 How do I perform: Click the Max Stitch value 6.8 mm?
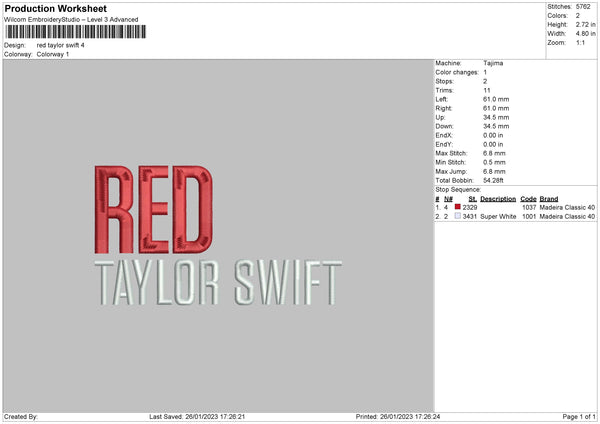tap(494, 153)
